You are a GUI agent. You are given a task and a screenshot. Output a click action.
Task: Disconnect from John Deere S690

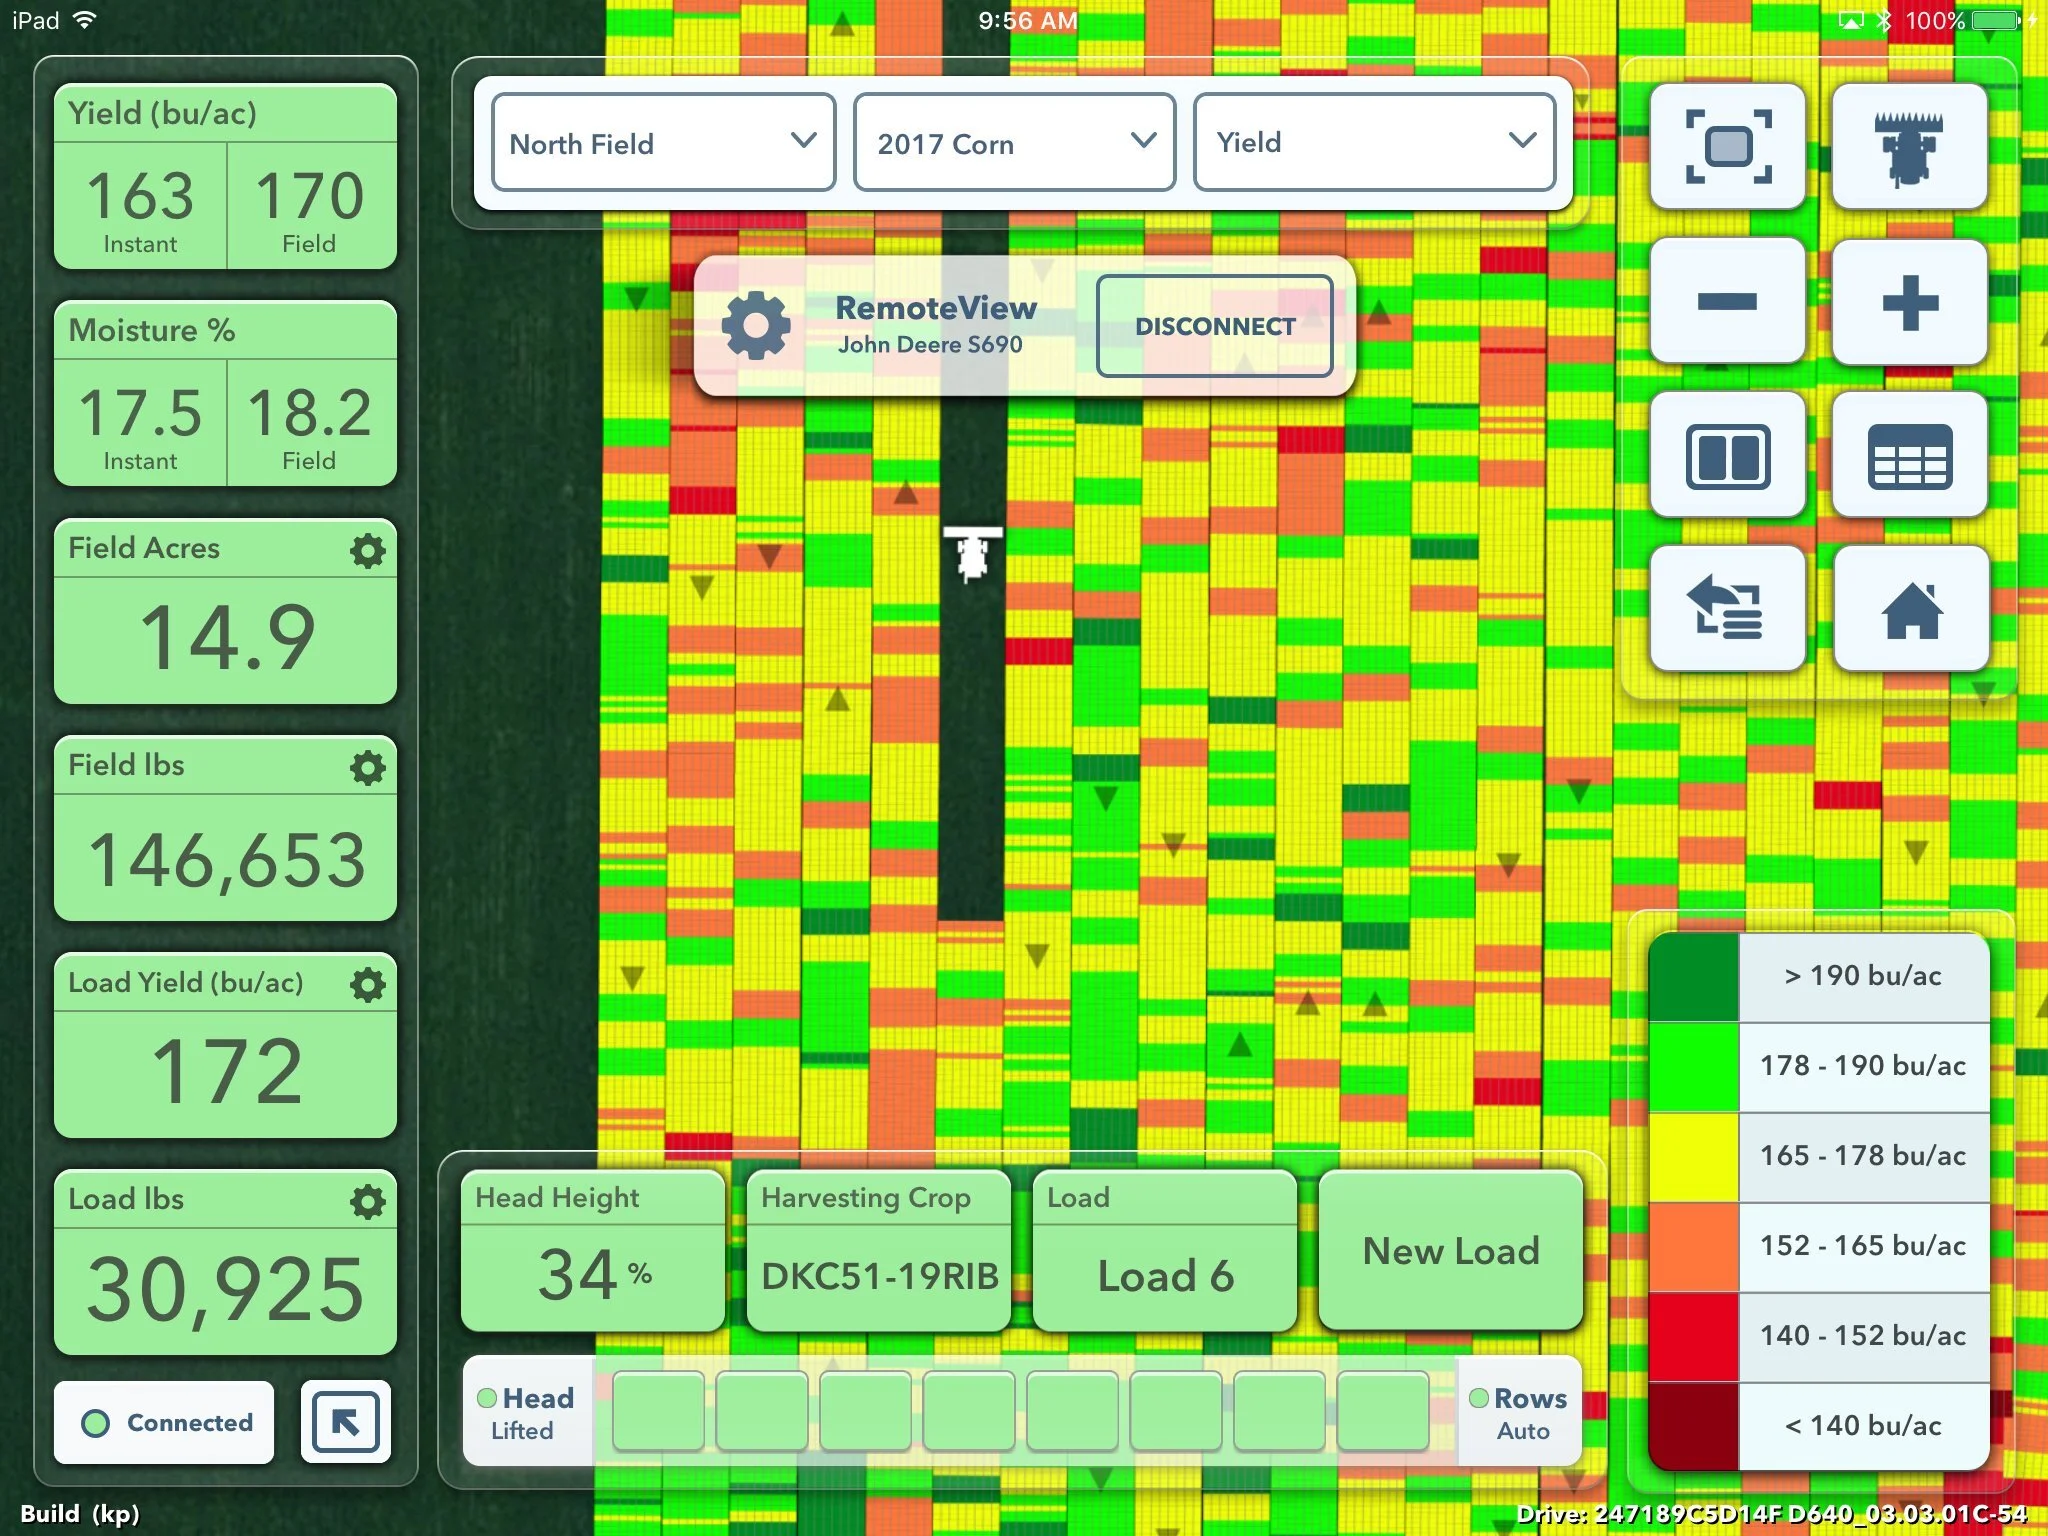(x=1216, y=326)
